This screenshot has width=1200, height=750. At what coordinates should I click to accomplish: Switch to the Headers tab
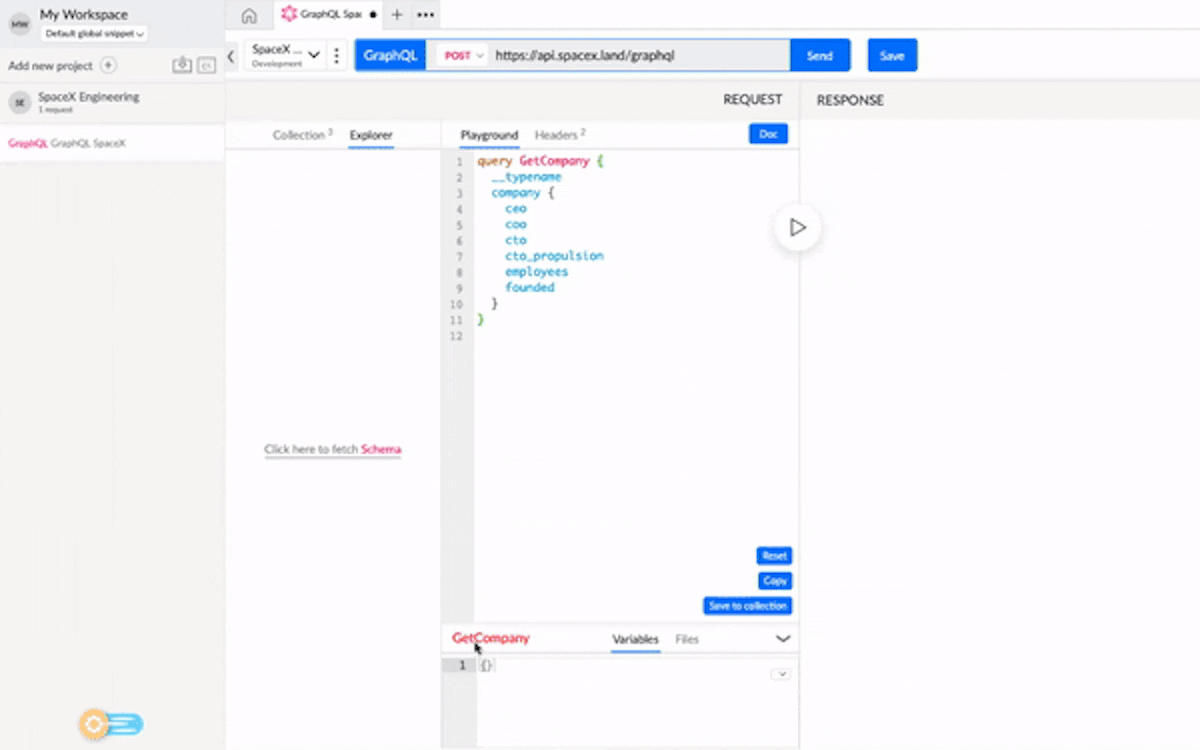click(x=559, y=135)
